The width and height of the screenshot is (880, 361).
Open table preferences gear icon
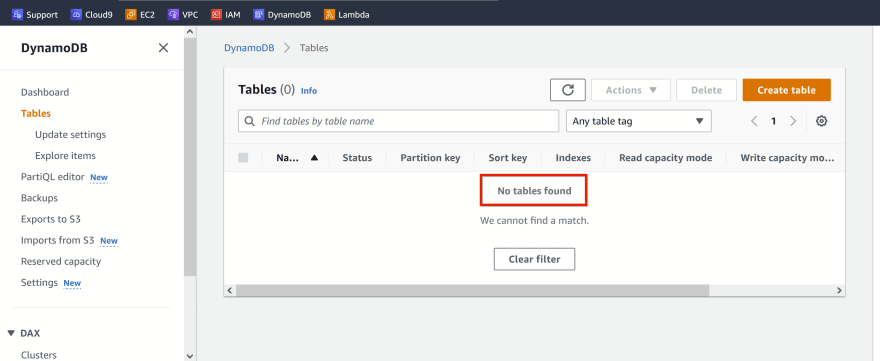822,121
